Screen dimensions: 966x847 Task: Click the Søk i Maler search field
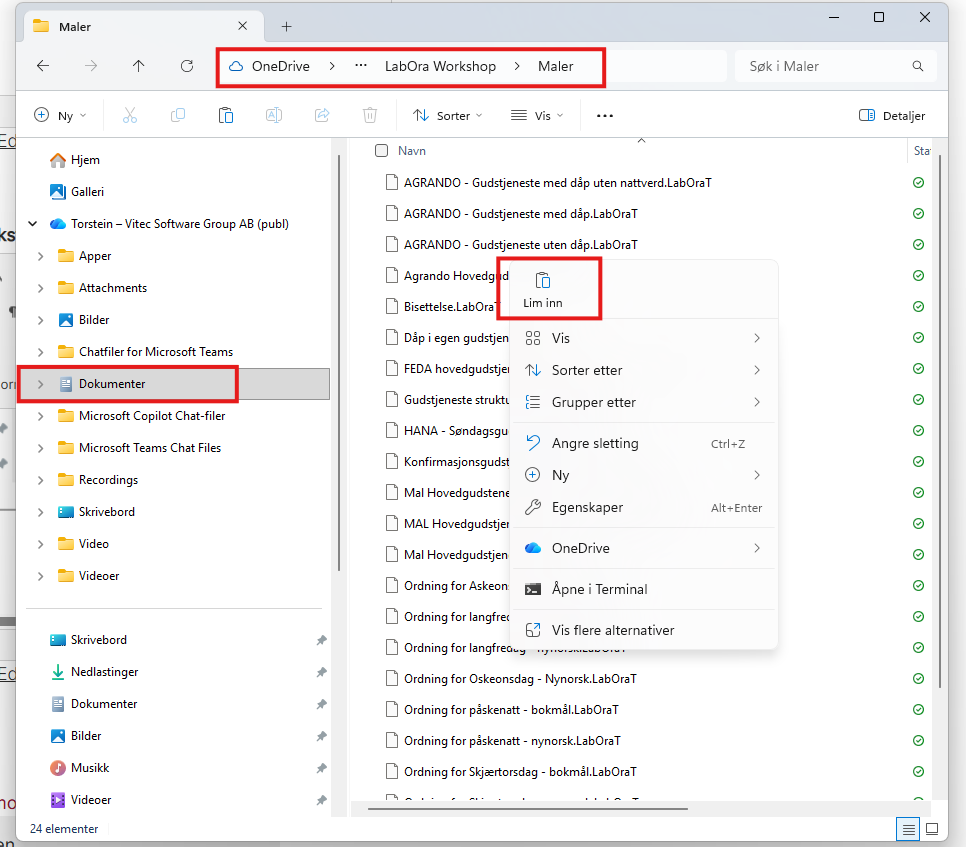(825, 66)
